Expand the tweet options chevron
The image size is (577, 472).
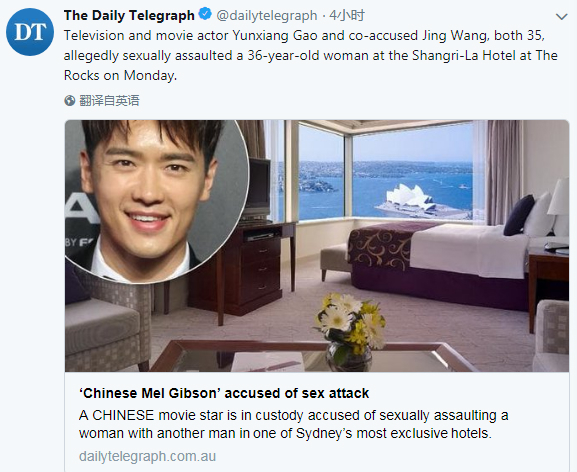pyautogui.click(x=562, y=17)
